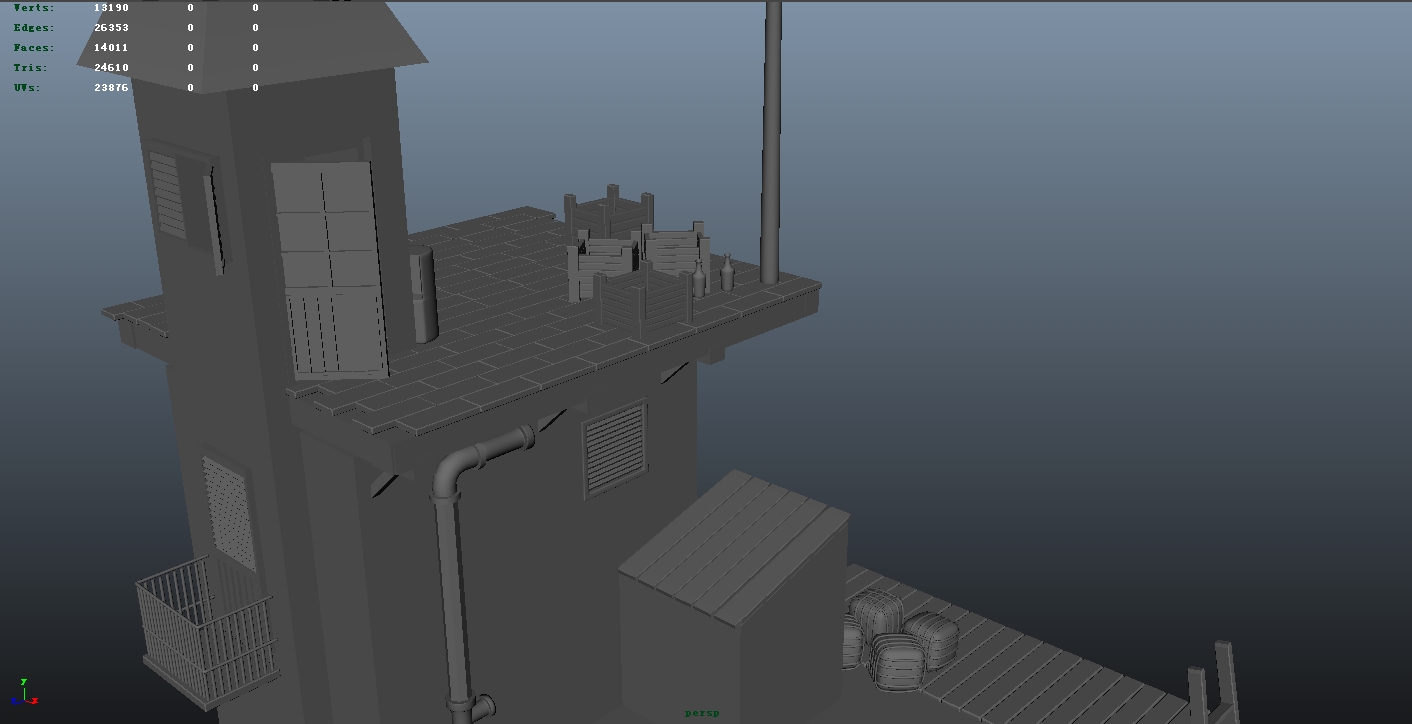This screenshot has height=724, width=1412.
Task: Click the Verts count label in HUD
Action: pyautogui.click(x=34, y=8)
